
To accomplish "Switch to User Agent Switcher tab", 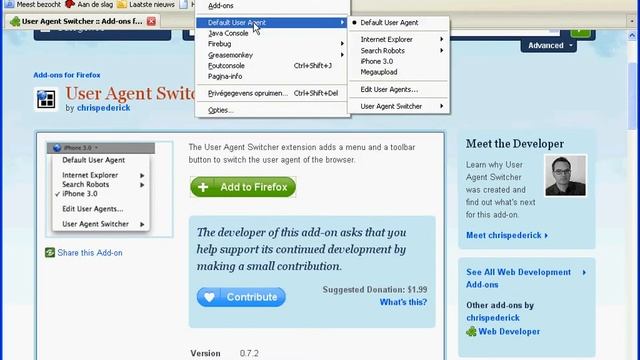I will pyautogui.click(x=82, y=21).
